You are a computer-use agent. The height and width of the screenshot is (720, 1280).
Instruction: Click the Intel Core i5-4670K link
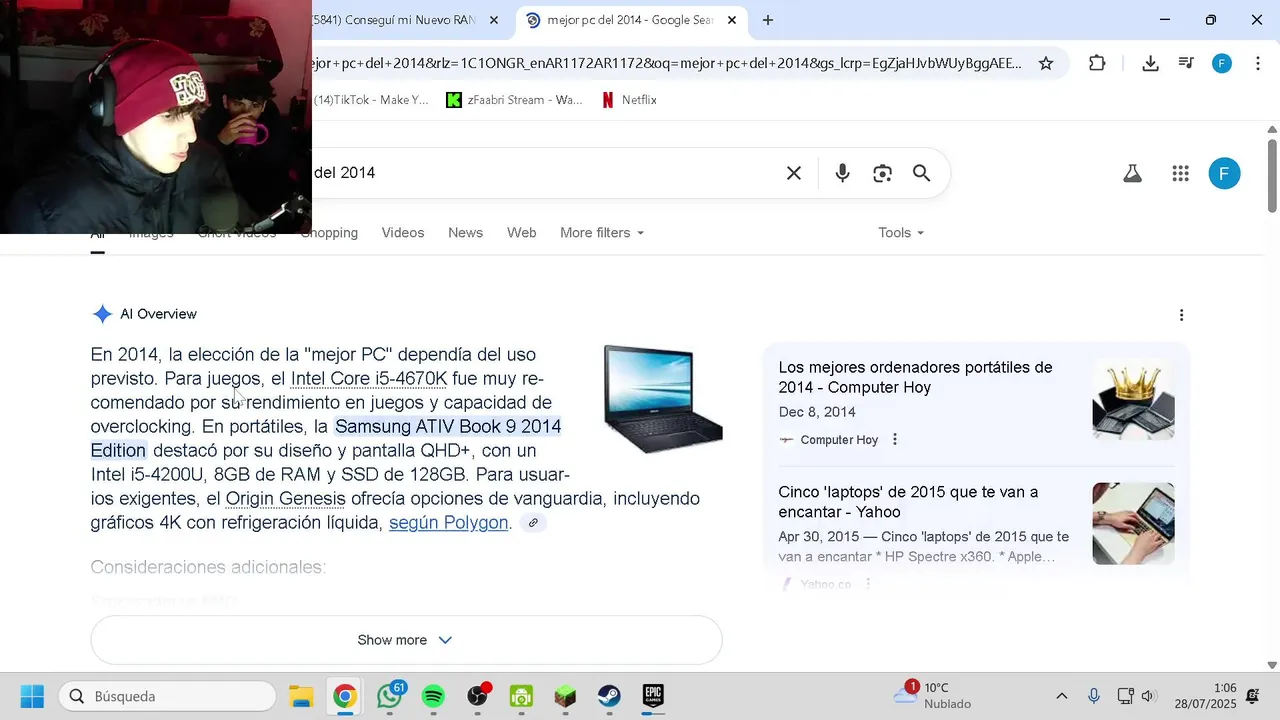pos(368,379)
